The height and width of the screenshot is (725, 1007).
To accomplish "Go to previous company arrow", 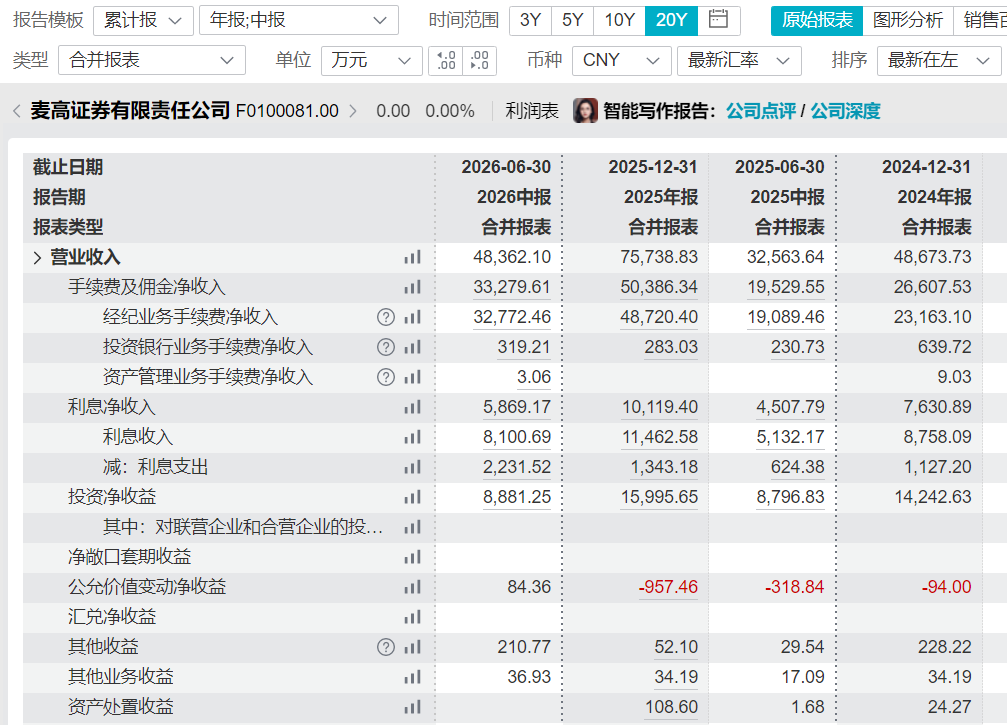I will [17, 111].
